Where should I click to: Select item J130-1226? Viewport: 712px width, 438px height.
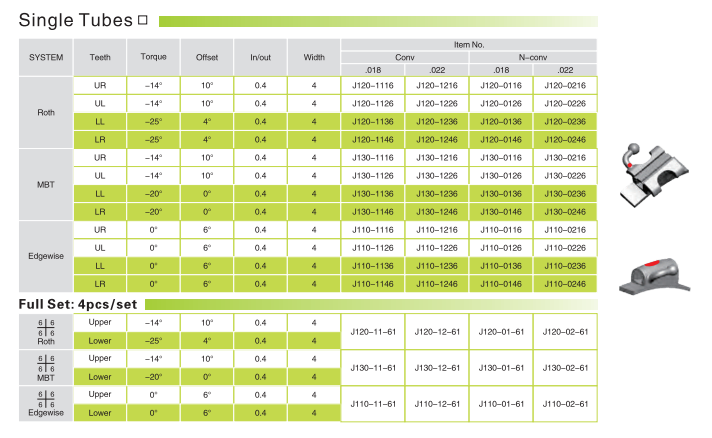click(x=437, y=176)
